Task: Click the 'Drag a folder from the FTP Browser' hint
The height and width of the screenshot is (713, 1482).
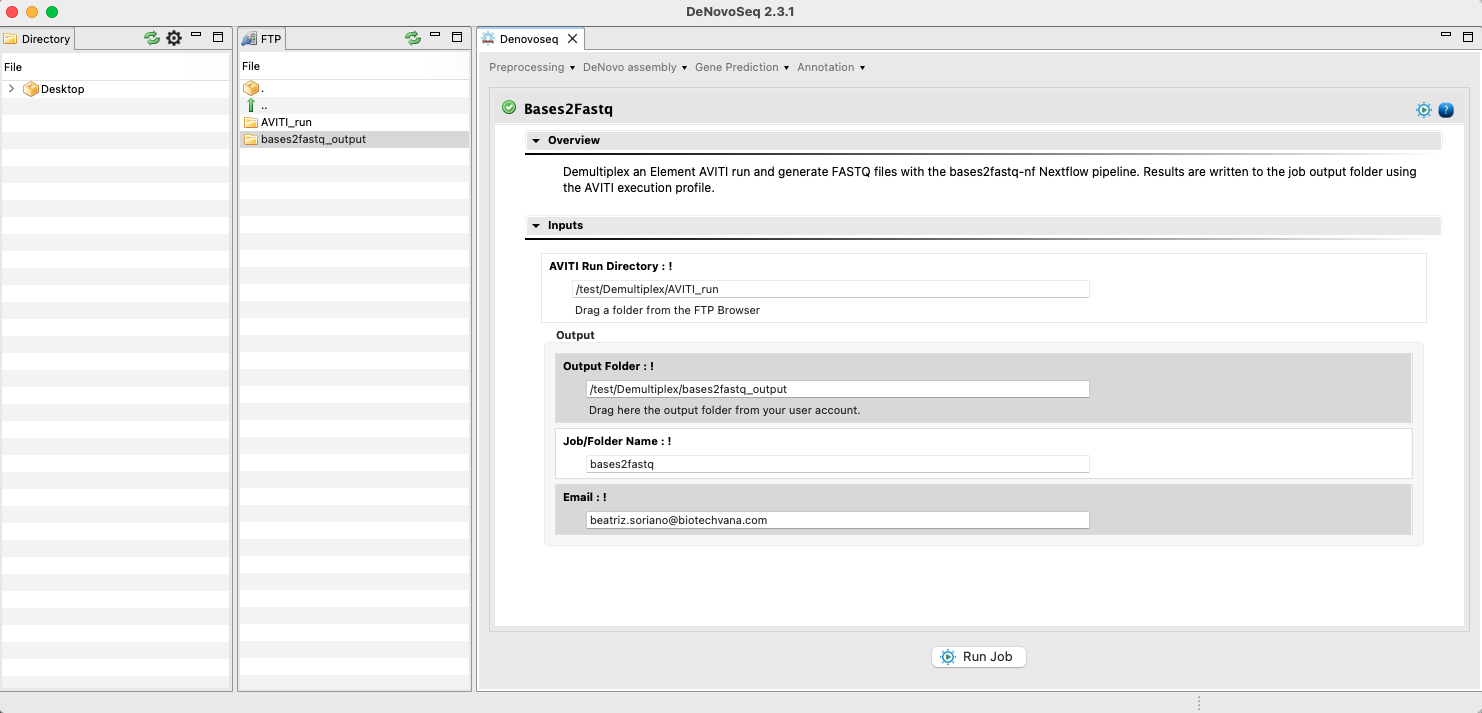Action: click(x=667, y=310)
